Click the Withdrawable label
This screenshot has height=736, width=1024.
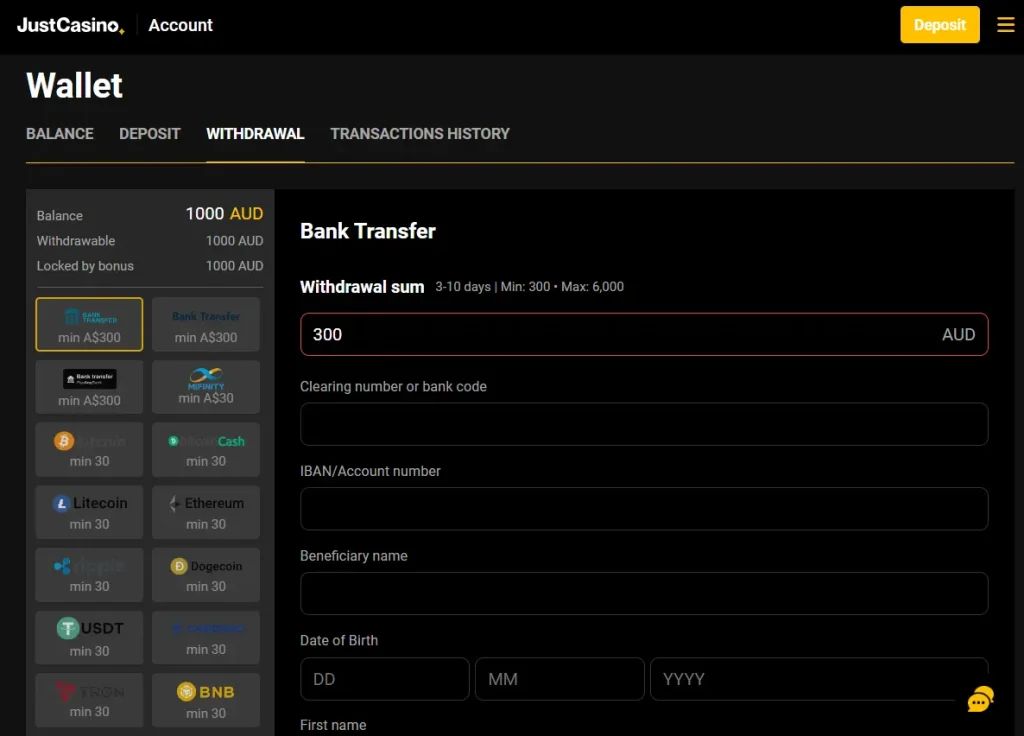(76, 241)
